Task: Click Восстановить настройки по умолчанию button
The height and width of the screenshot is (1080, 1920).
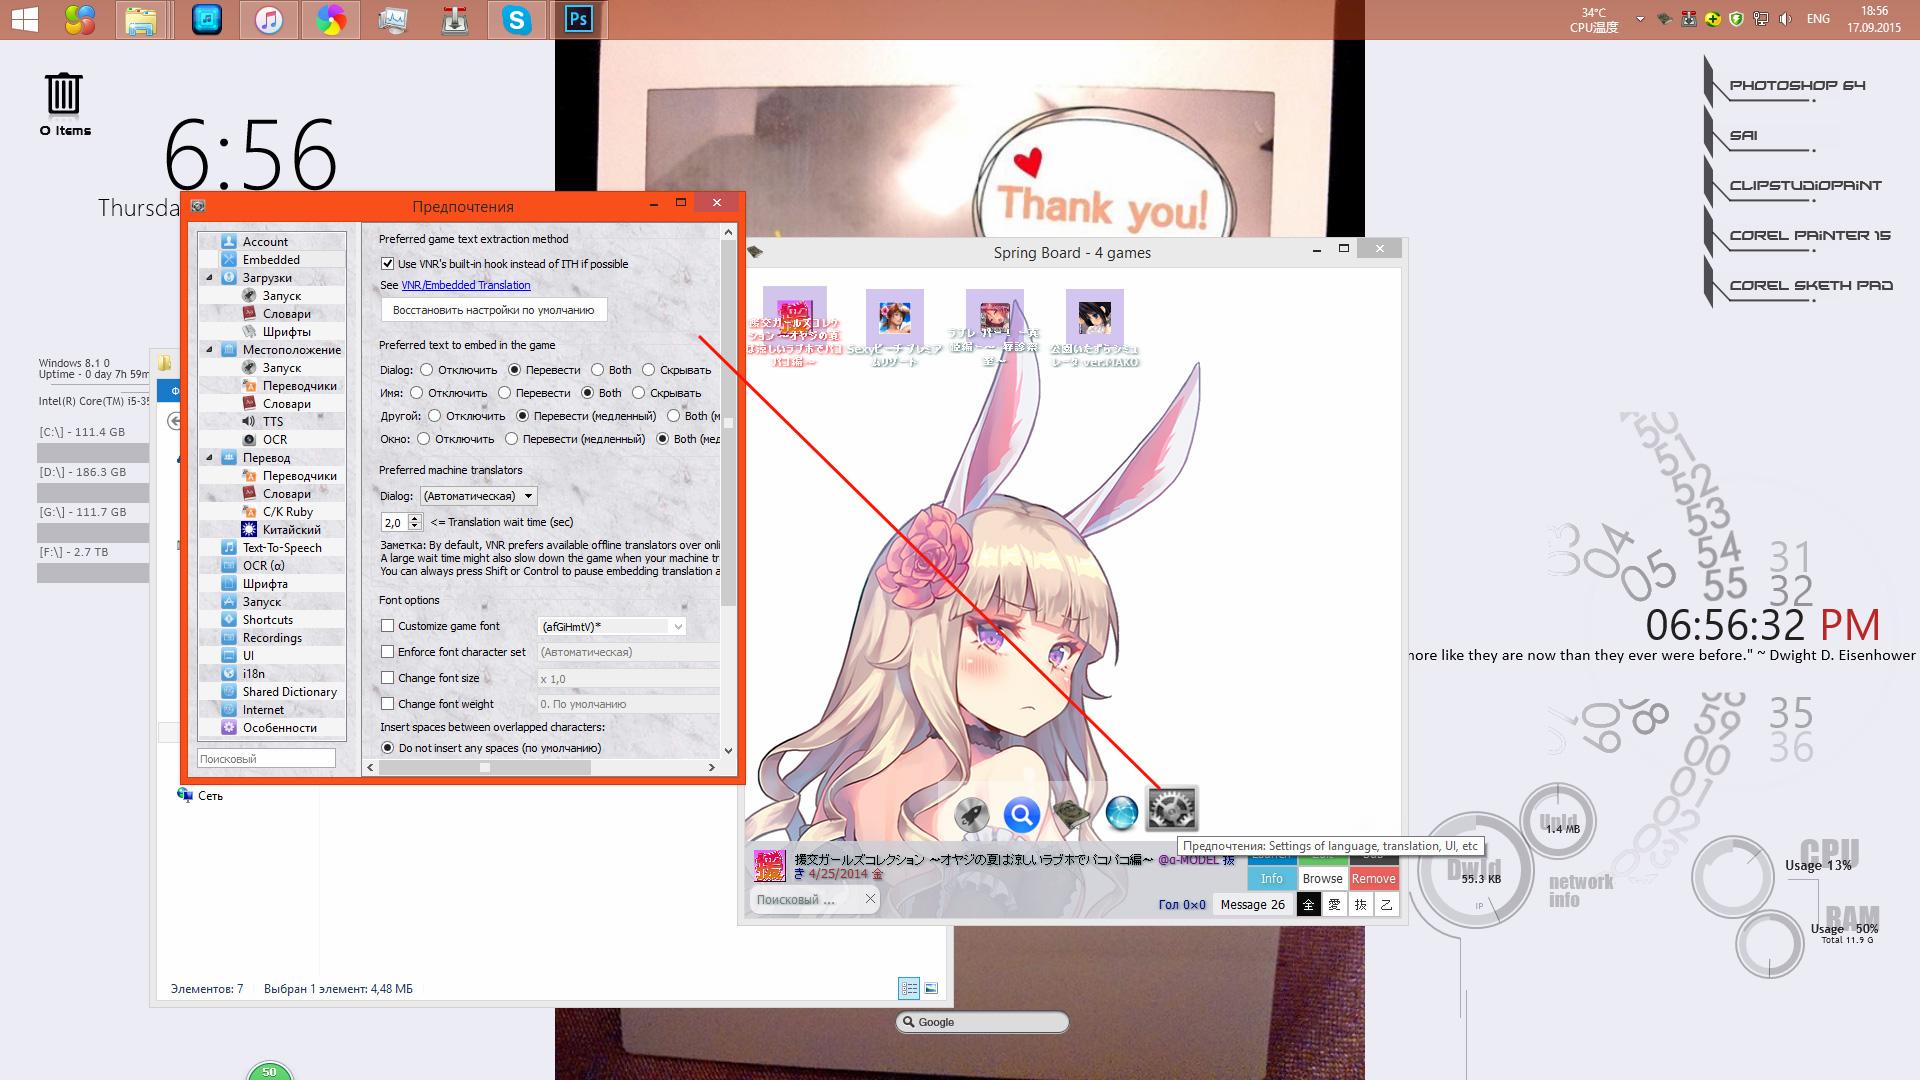Action: pyautogui.click(x=493, y=310)
